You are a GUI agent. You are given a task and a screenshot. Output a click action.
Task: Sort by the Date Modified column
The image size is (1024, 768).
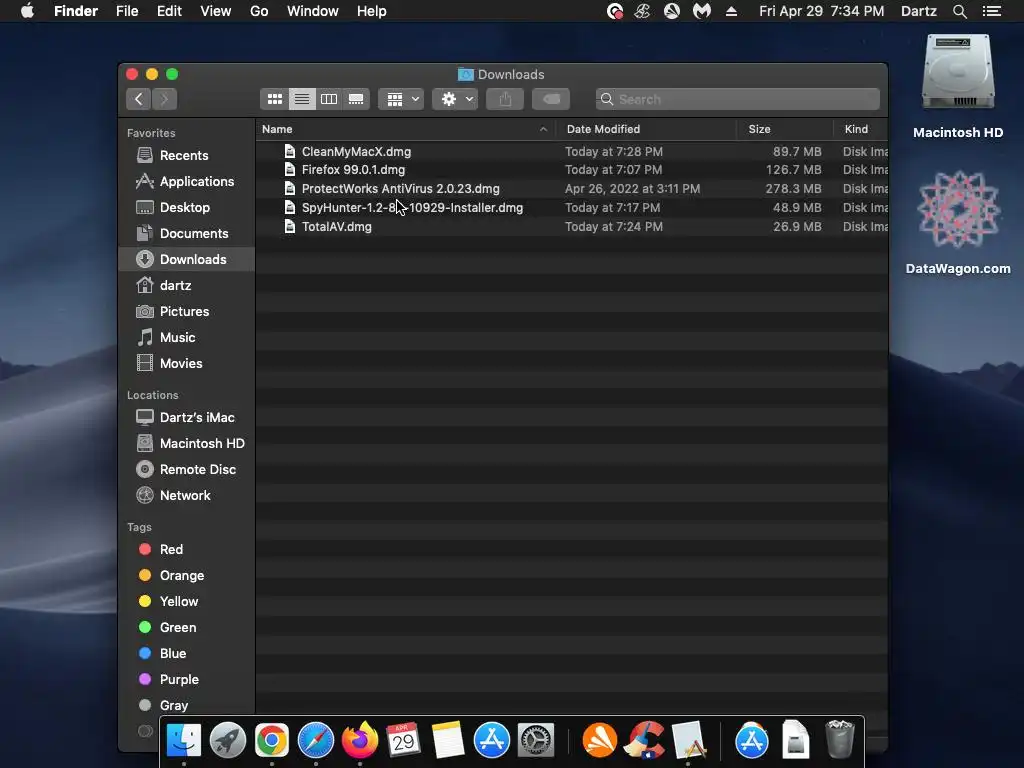point(647,129)
